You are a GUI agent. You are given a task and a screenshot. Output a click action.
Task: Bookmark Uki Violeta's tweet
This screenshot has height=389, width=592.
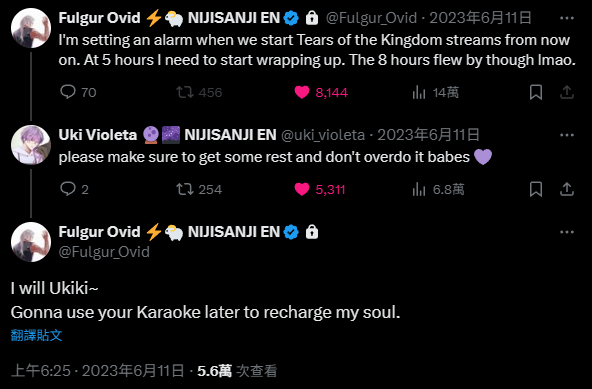(x=536, y=189)
